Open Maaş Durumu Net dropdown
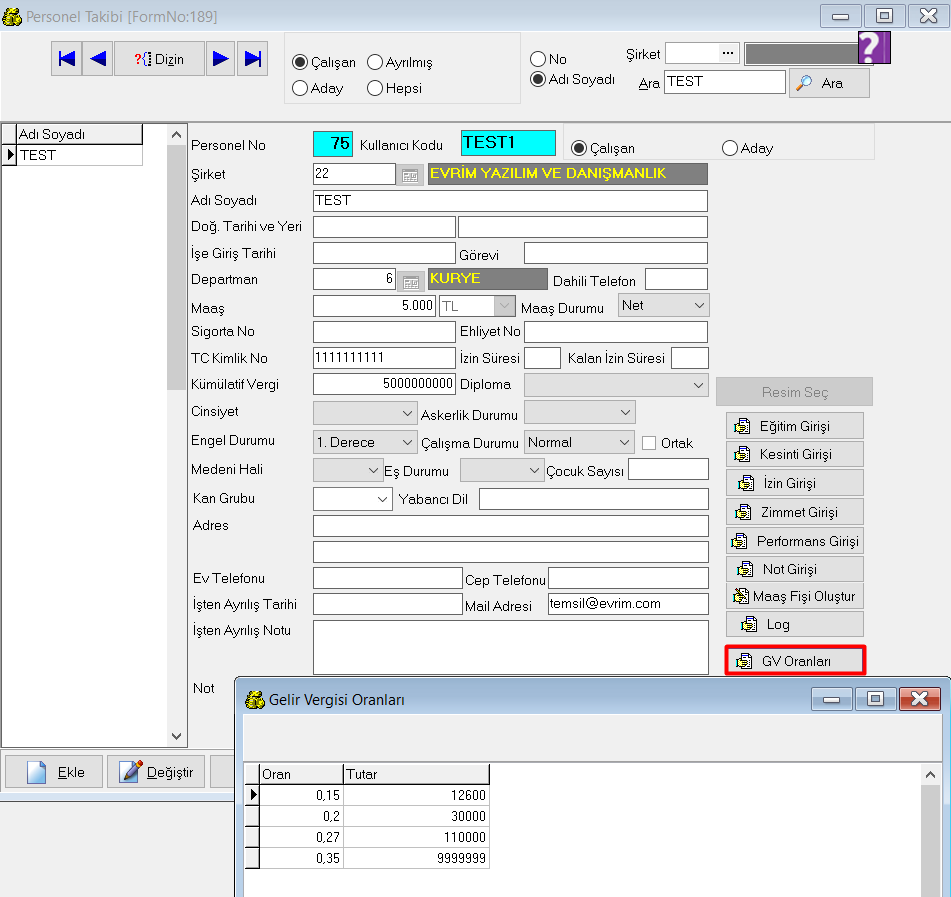Screen dimensions: 951x897 (664, 305)
